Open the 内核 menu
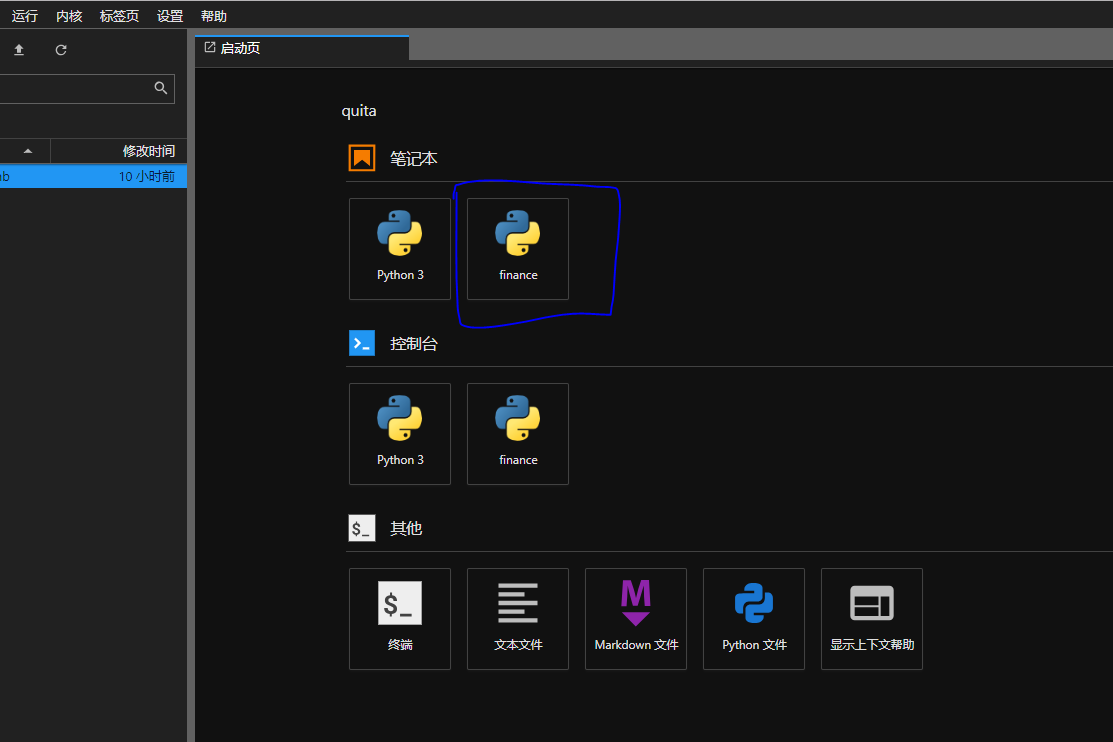This screenshot has width=1113, height=742. pos(69,16)
